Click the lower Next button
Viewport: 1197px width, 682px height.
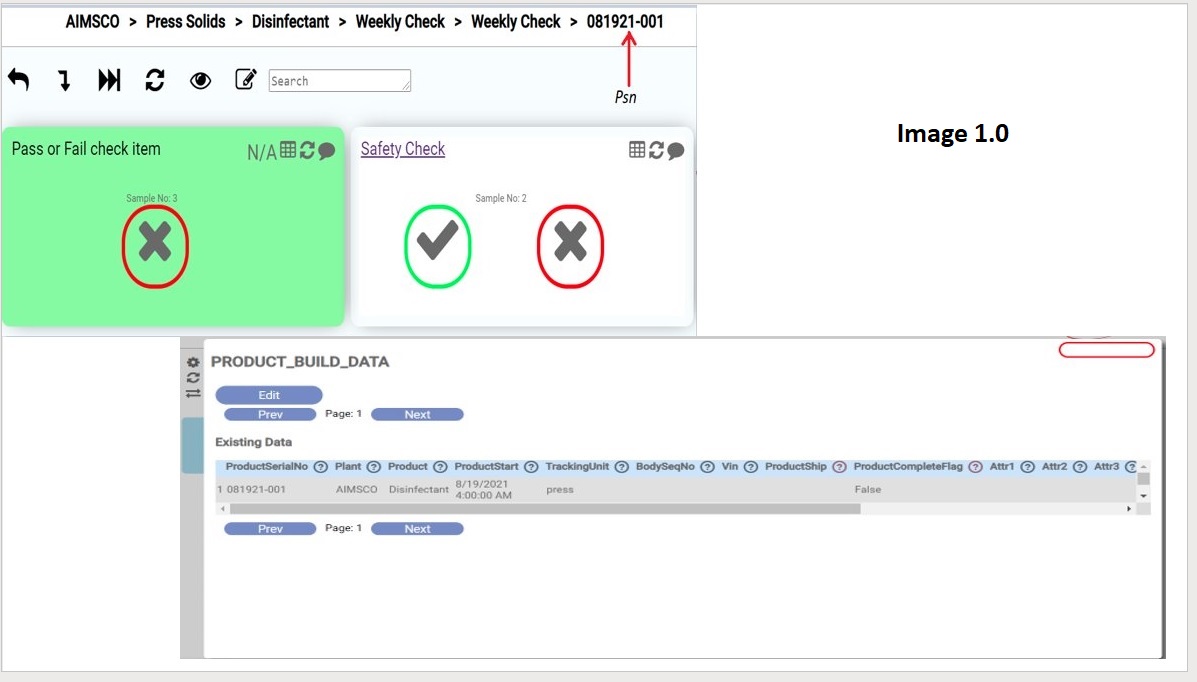418,528
